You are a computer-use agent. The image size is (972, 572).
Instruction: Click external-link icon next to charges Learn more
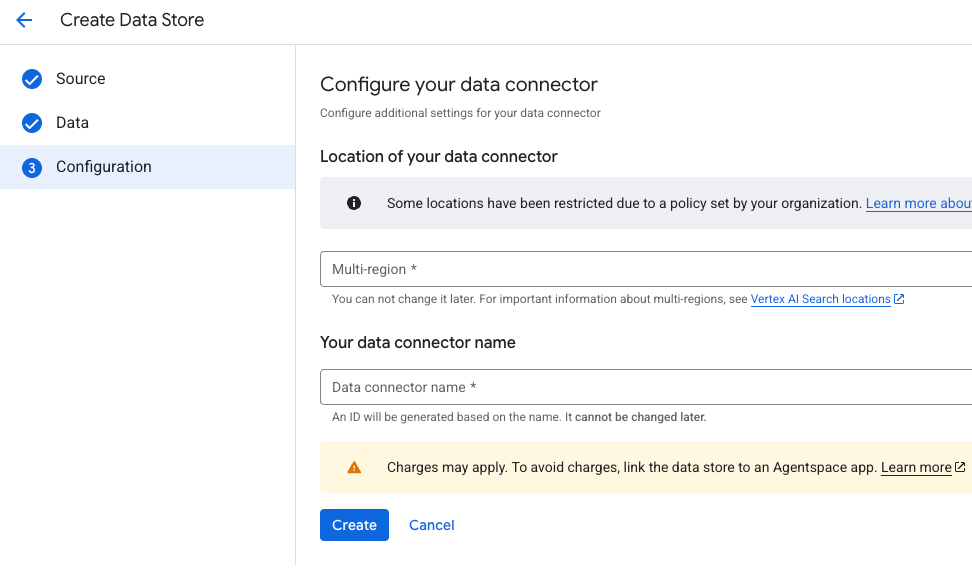click(x=960, y=467)
